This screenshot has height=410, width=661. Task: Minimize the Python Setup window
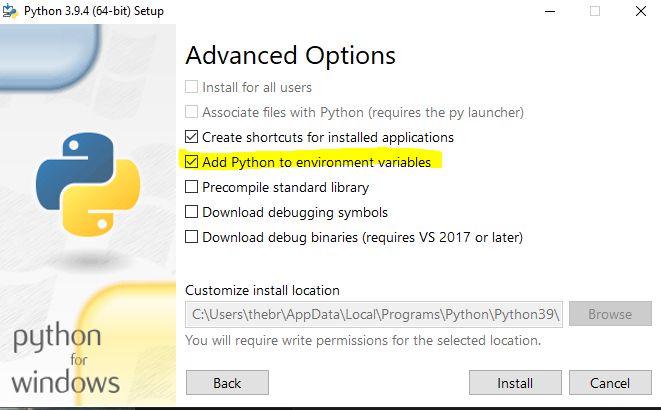tap(550, 11)
